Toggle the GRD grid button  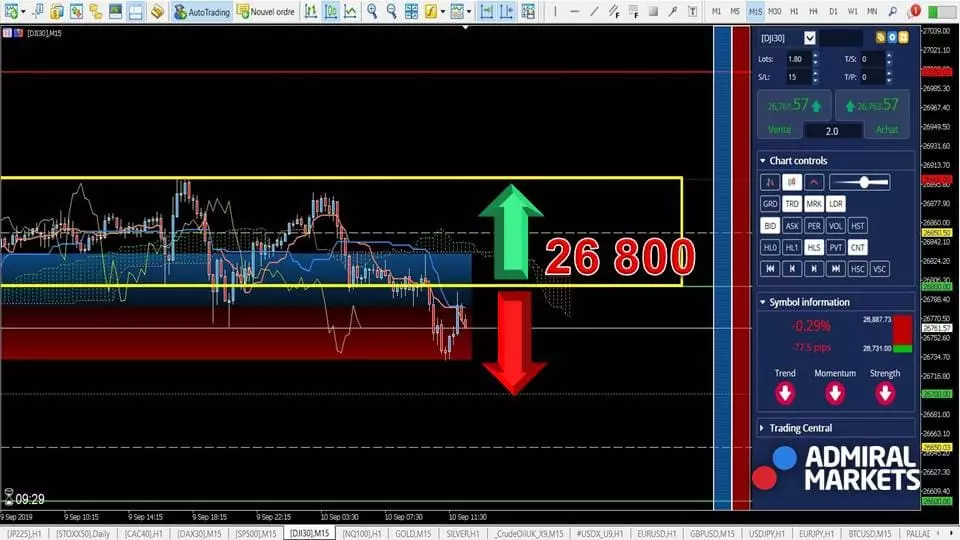770,204
